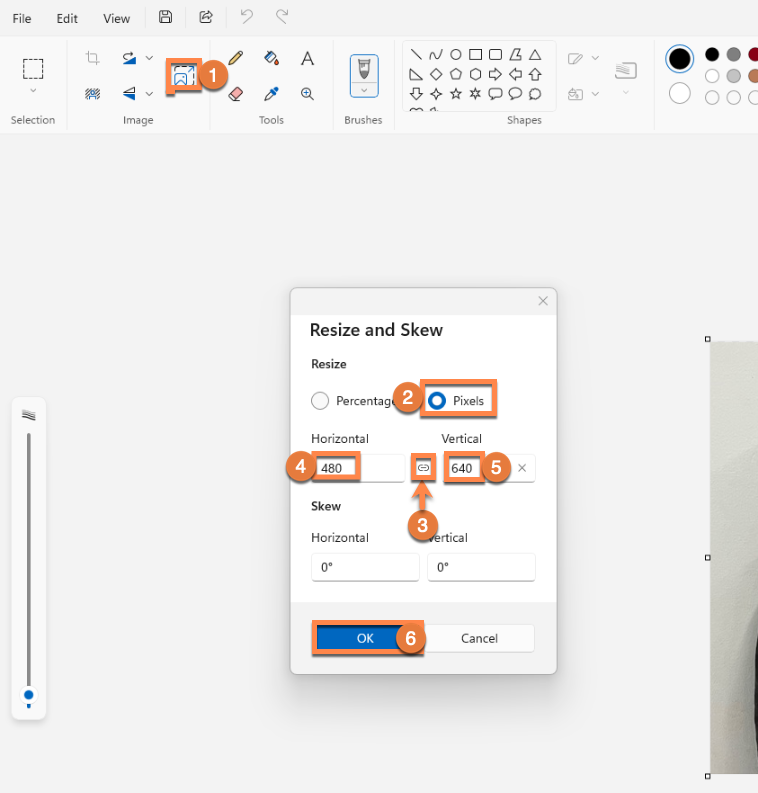The width and height of the screenshot is (758, 793).
Task: Expand the Rotate options dropdown
Action: click(149, 58)
